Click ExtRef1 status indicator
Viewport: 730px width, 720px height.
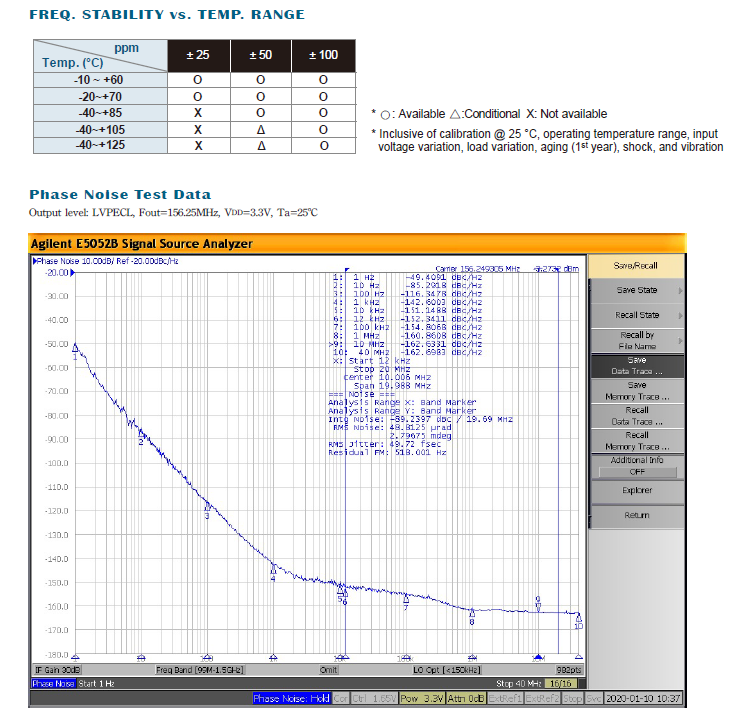tap(505, 699)
